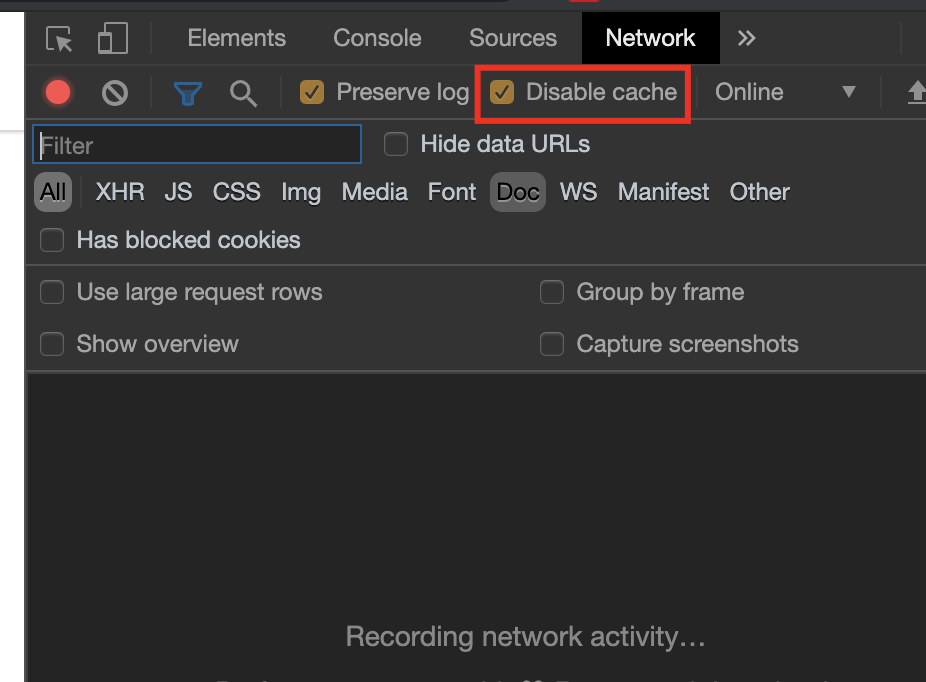Enable Use large request rows
Screen dimensions: 926x682
click(x=52, y=292)
